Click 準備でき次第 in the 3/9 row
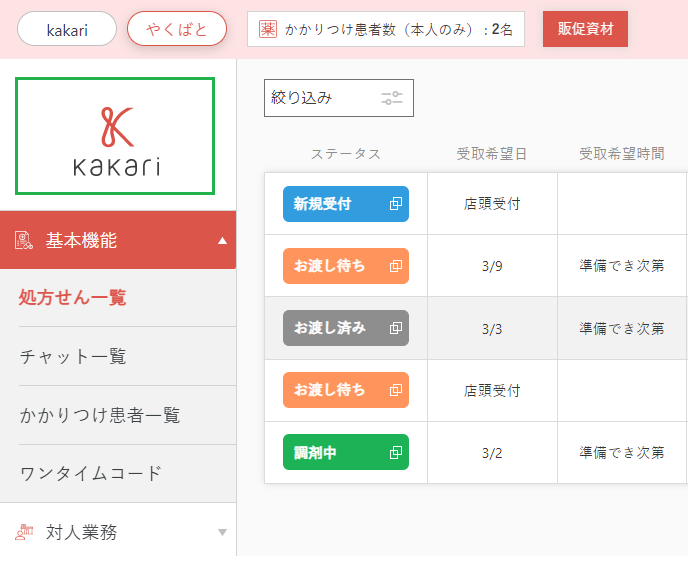 [622, 266]
